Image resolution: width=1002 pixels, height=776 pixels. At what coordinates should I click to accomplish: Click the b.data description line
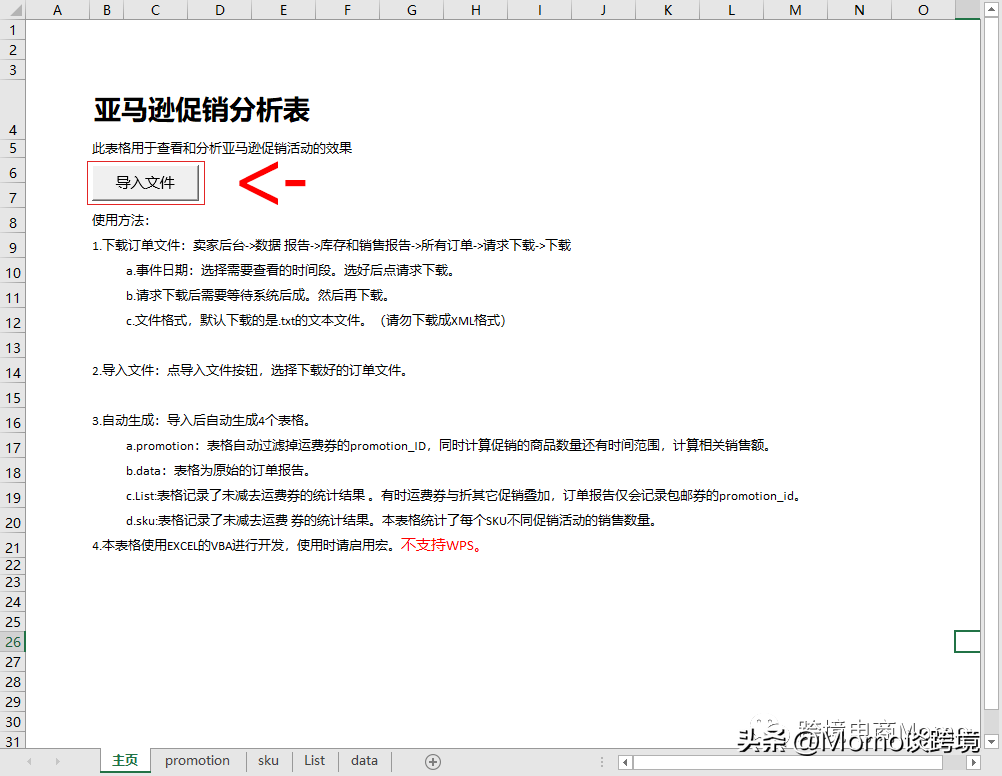point(219,470)
